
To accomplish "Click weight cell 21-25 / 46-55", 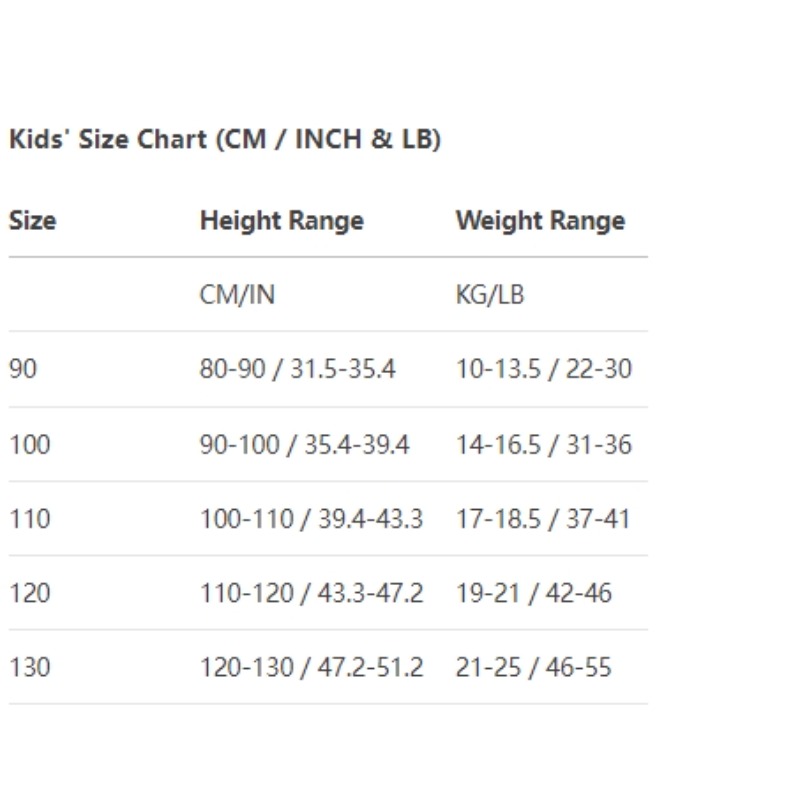I will coord(534,667).
